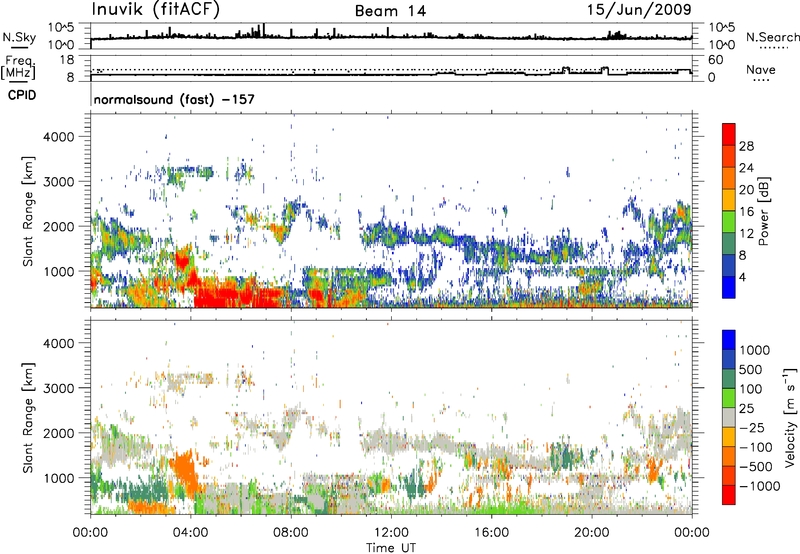Viewport: 800px width, 554px height.
Task: Click the 'Beam 14' label
Action: (390, 11)
